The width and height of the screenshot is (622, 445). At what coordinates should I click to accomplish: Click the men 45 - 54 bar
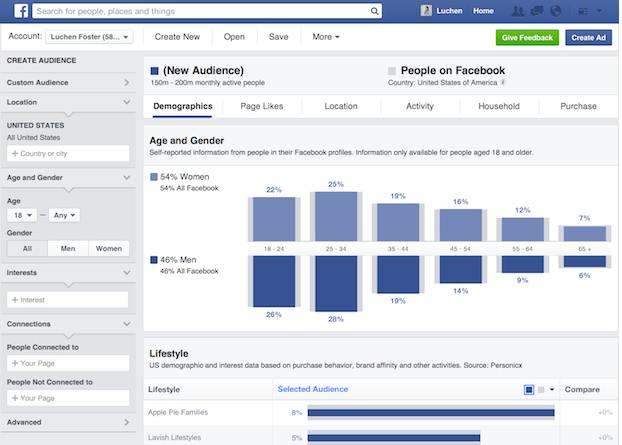461,270
